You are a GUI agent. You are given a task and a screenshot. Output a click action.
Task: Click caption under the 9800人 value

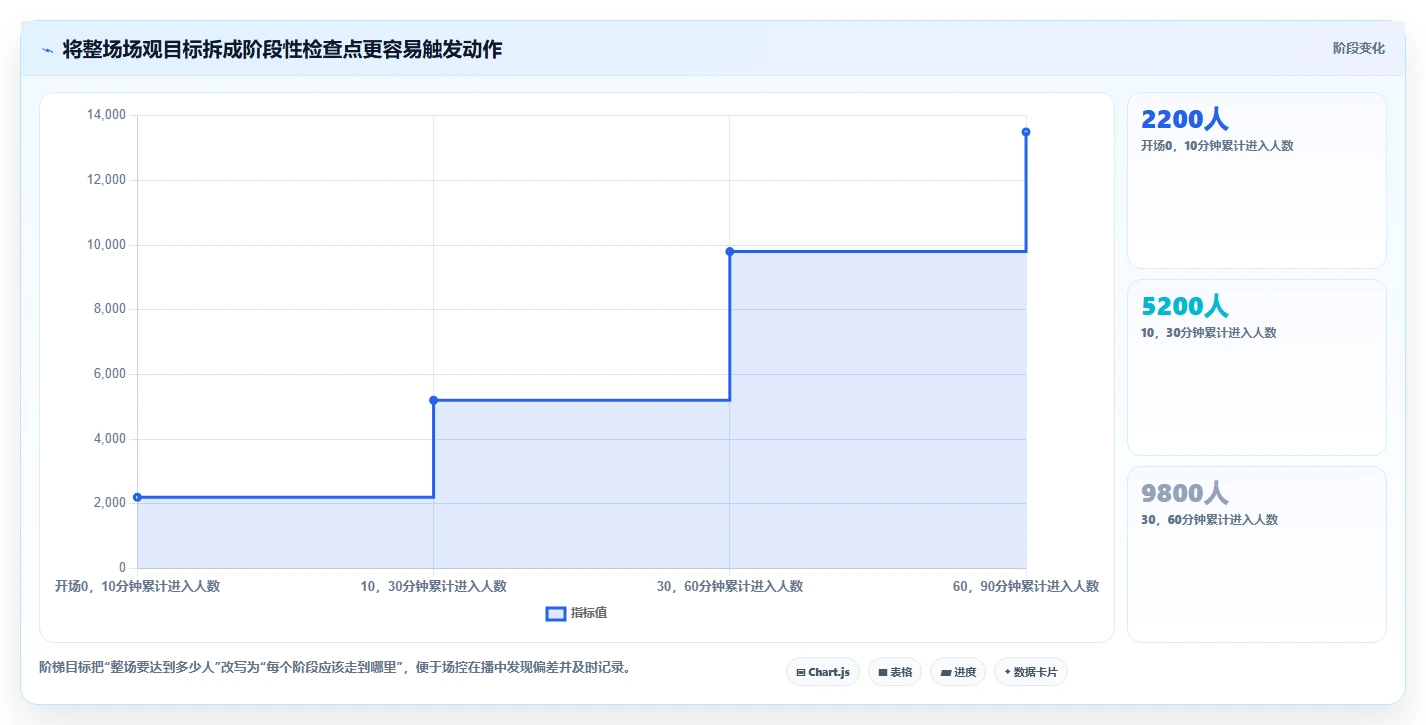1209,520
